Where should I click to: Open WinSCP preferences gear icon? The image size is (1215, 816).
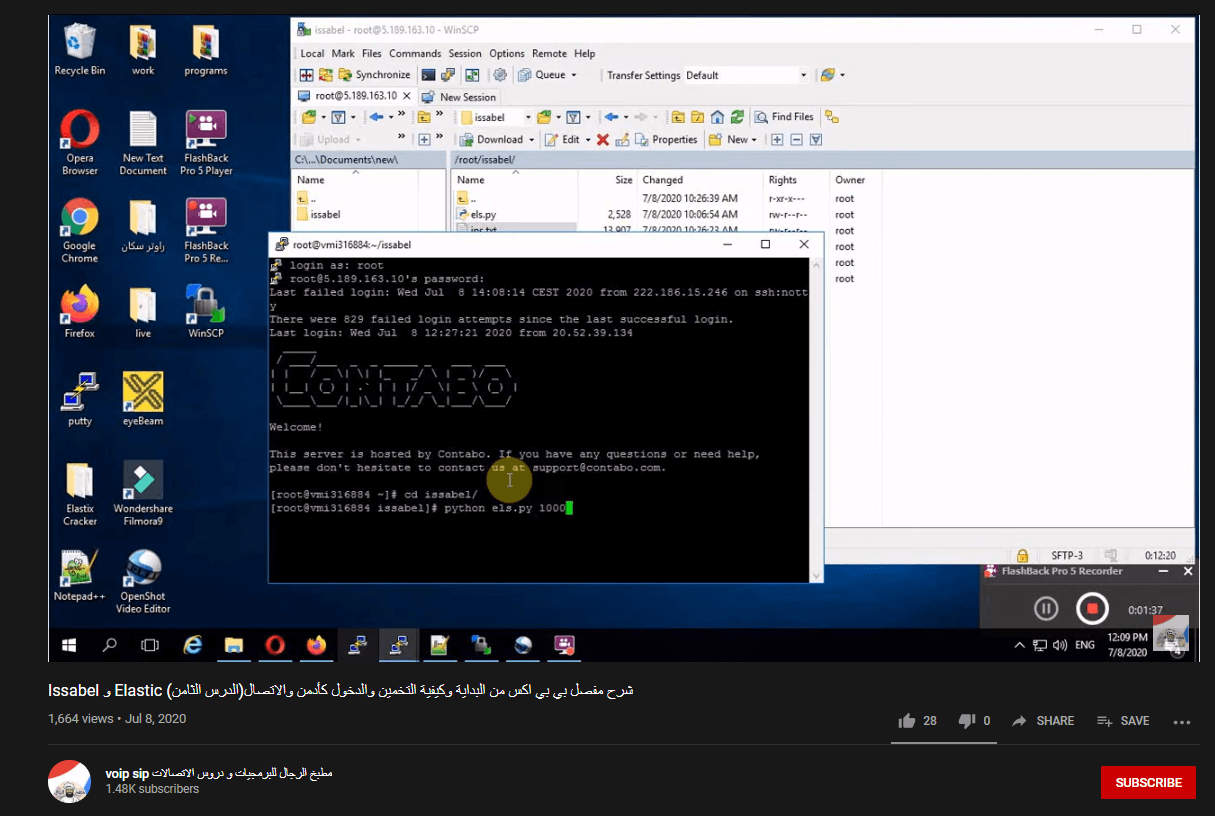500,75
